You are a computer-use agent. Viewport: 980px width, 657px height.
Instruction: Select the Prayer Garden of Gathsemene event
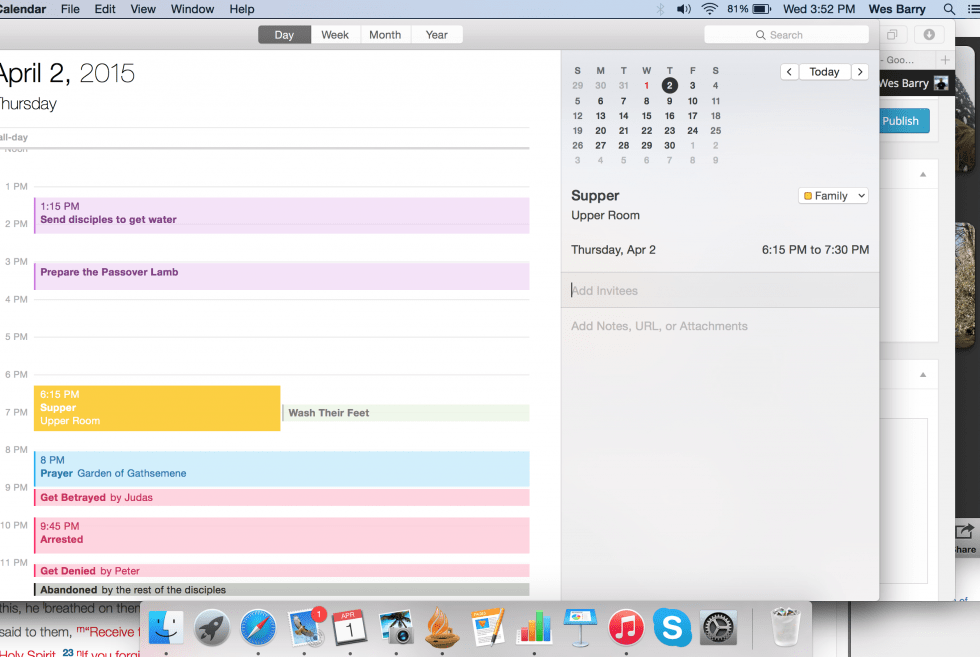[281, 468]
